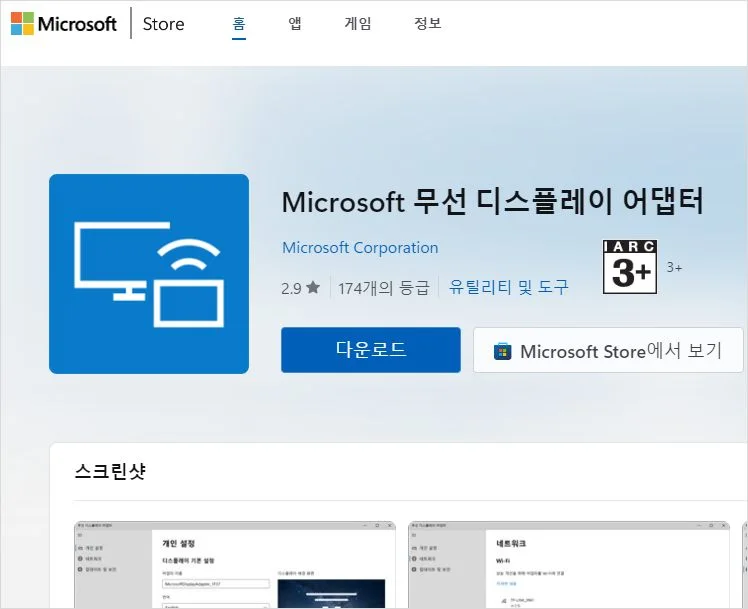The width and height of the screenshot is (748, 609).
Task: Click the wireless display adapter app icon
Action: pyautogui.click(x=149, y=273)
